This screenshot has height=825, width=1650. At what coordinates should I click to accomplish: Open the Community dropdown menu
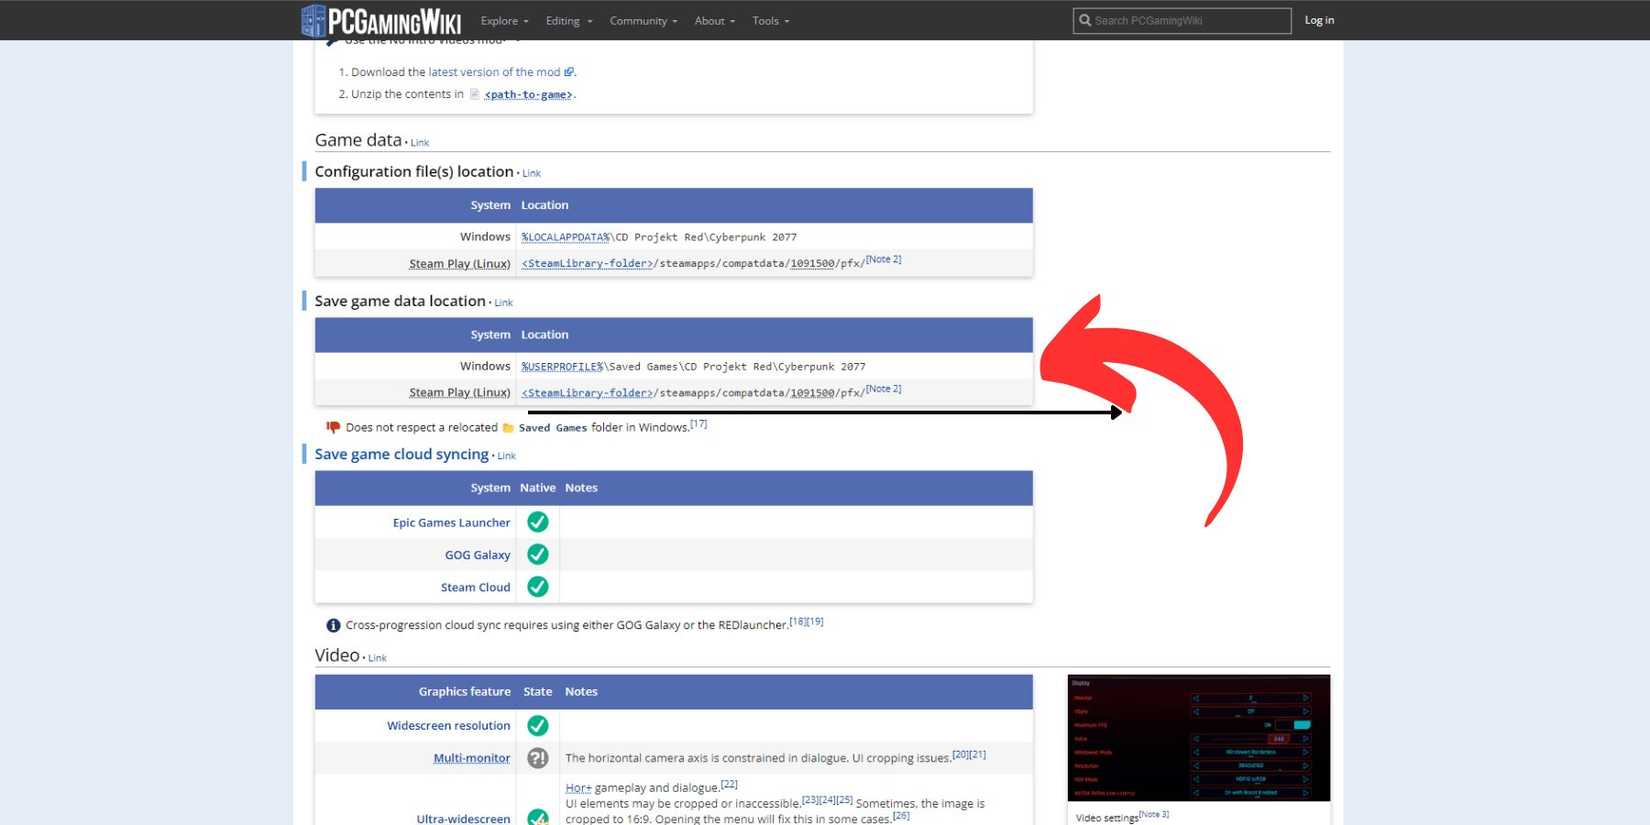[x=643, y=21]
